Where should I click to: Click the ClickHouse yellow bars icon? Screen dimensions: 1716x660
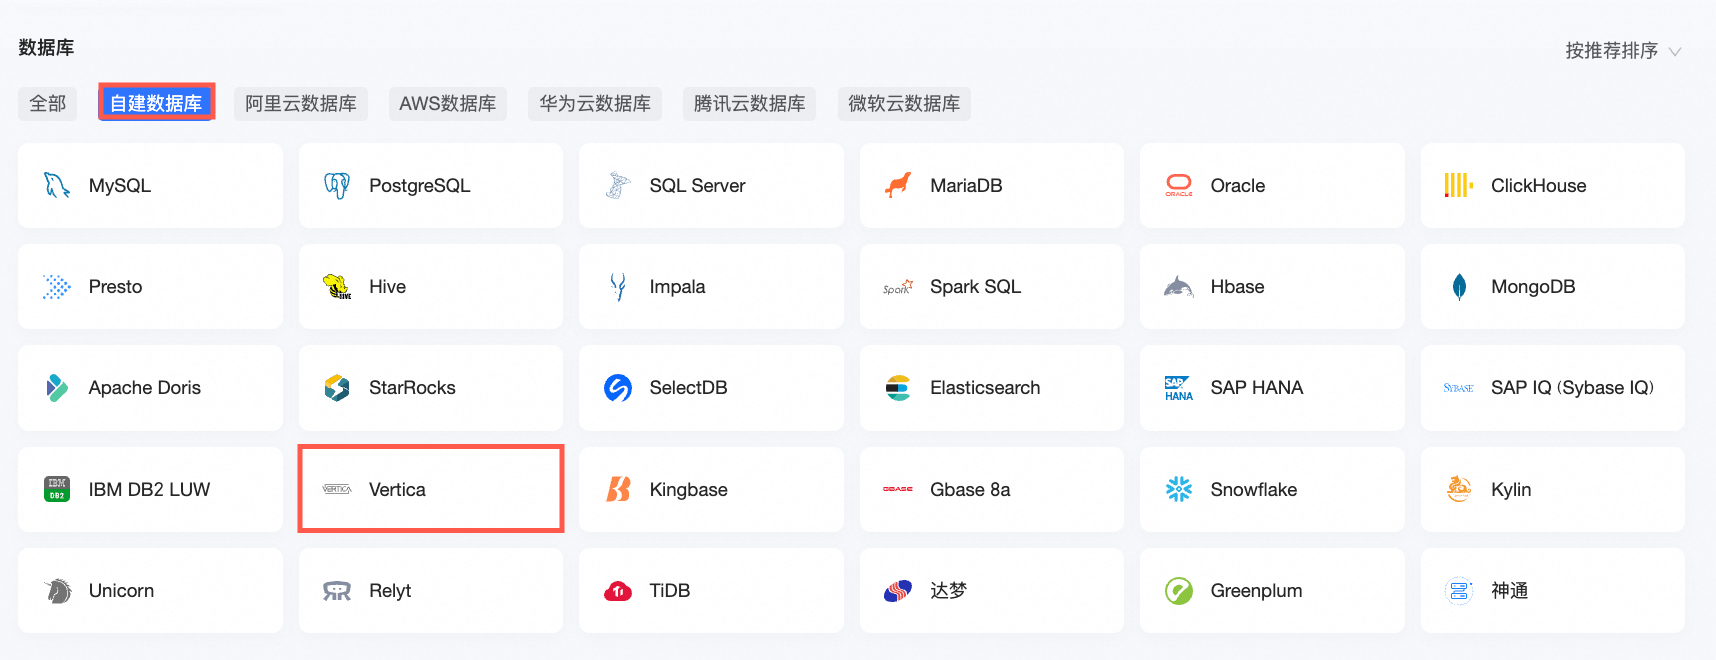coord(1459,185)
